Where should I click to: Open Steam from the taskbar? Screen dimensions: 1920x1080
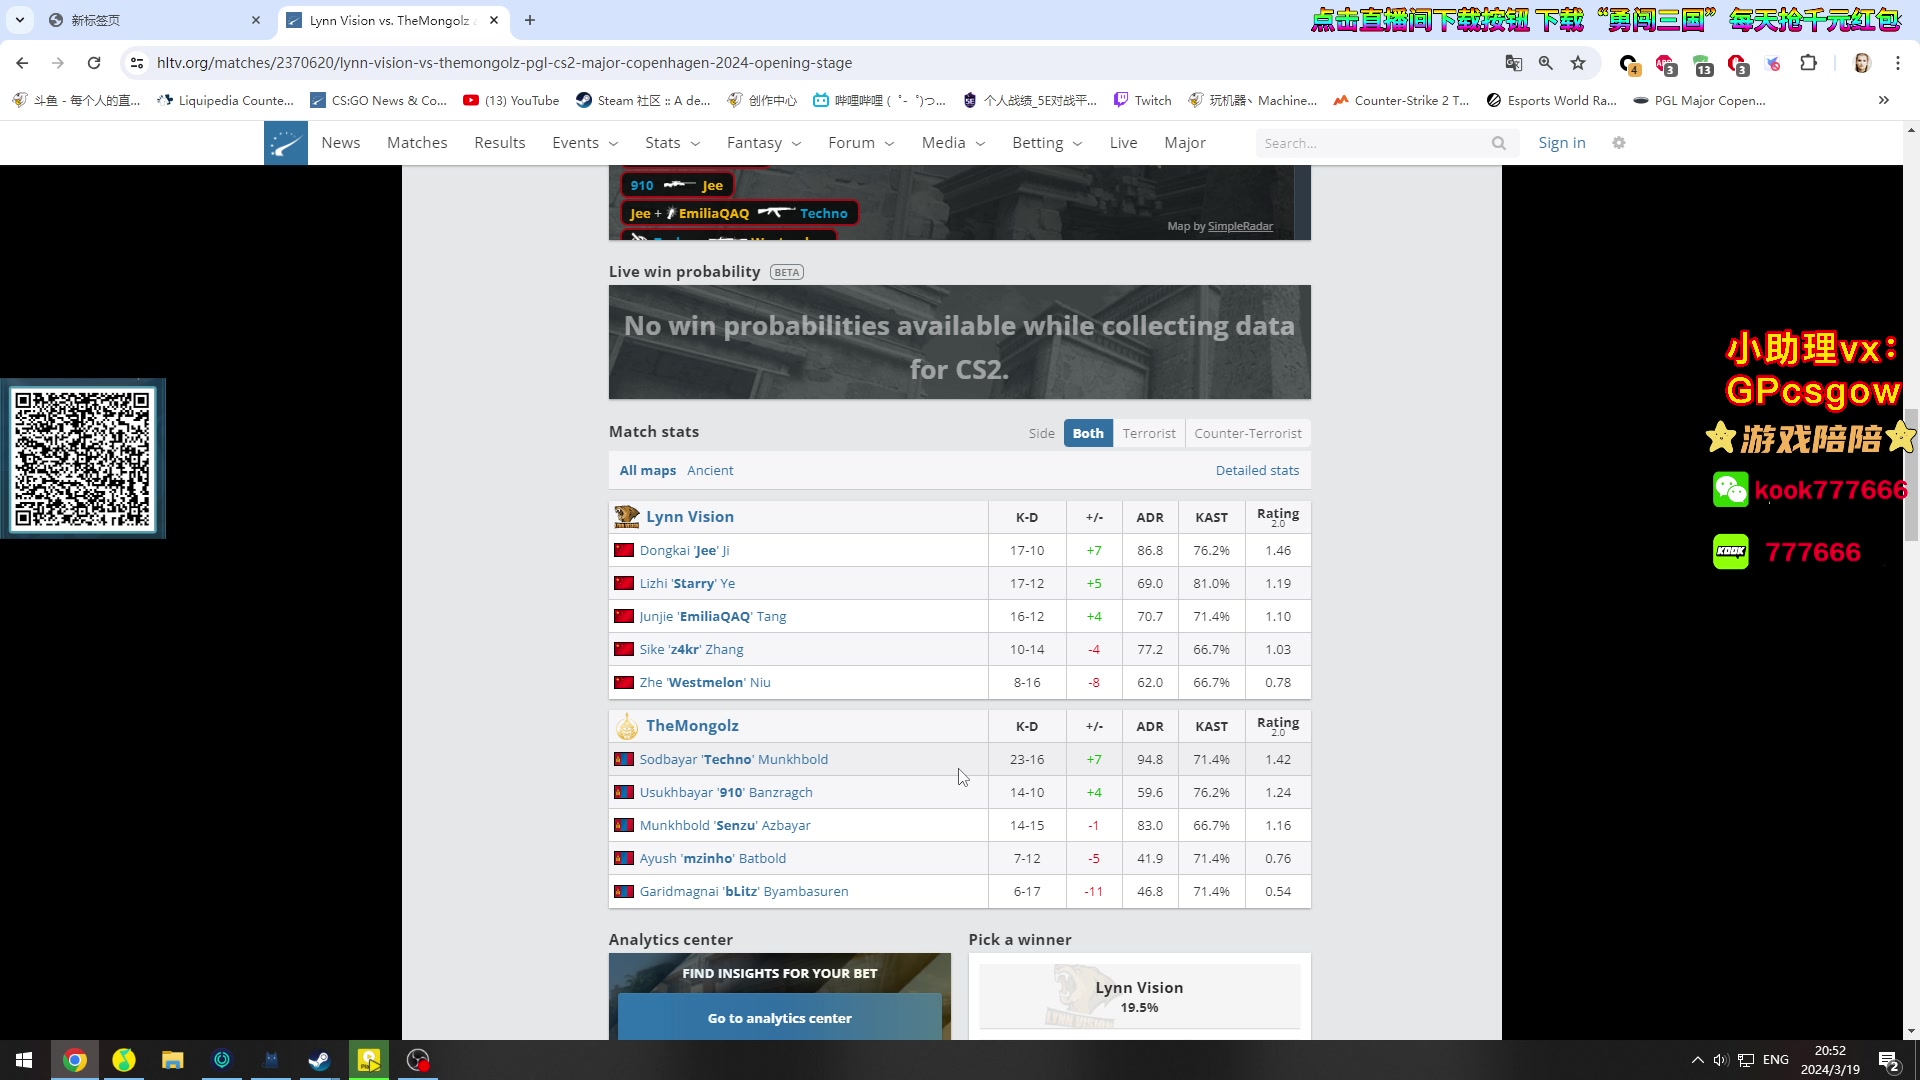(x=320, y=1060)
